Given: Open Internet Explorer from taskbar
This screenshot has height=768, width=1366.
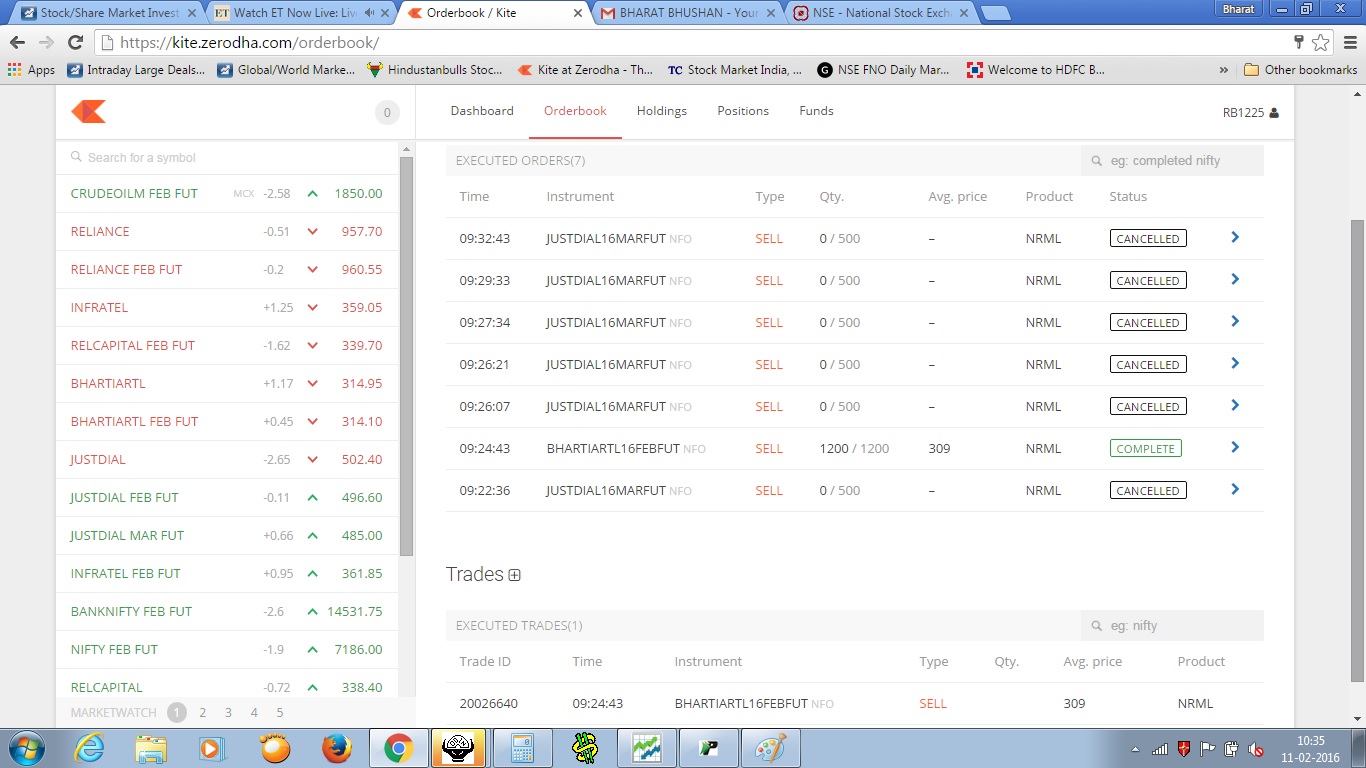Looking at the screenshot, I should (89, 748).
